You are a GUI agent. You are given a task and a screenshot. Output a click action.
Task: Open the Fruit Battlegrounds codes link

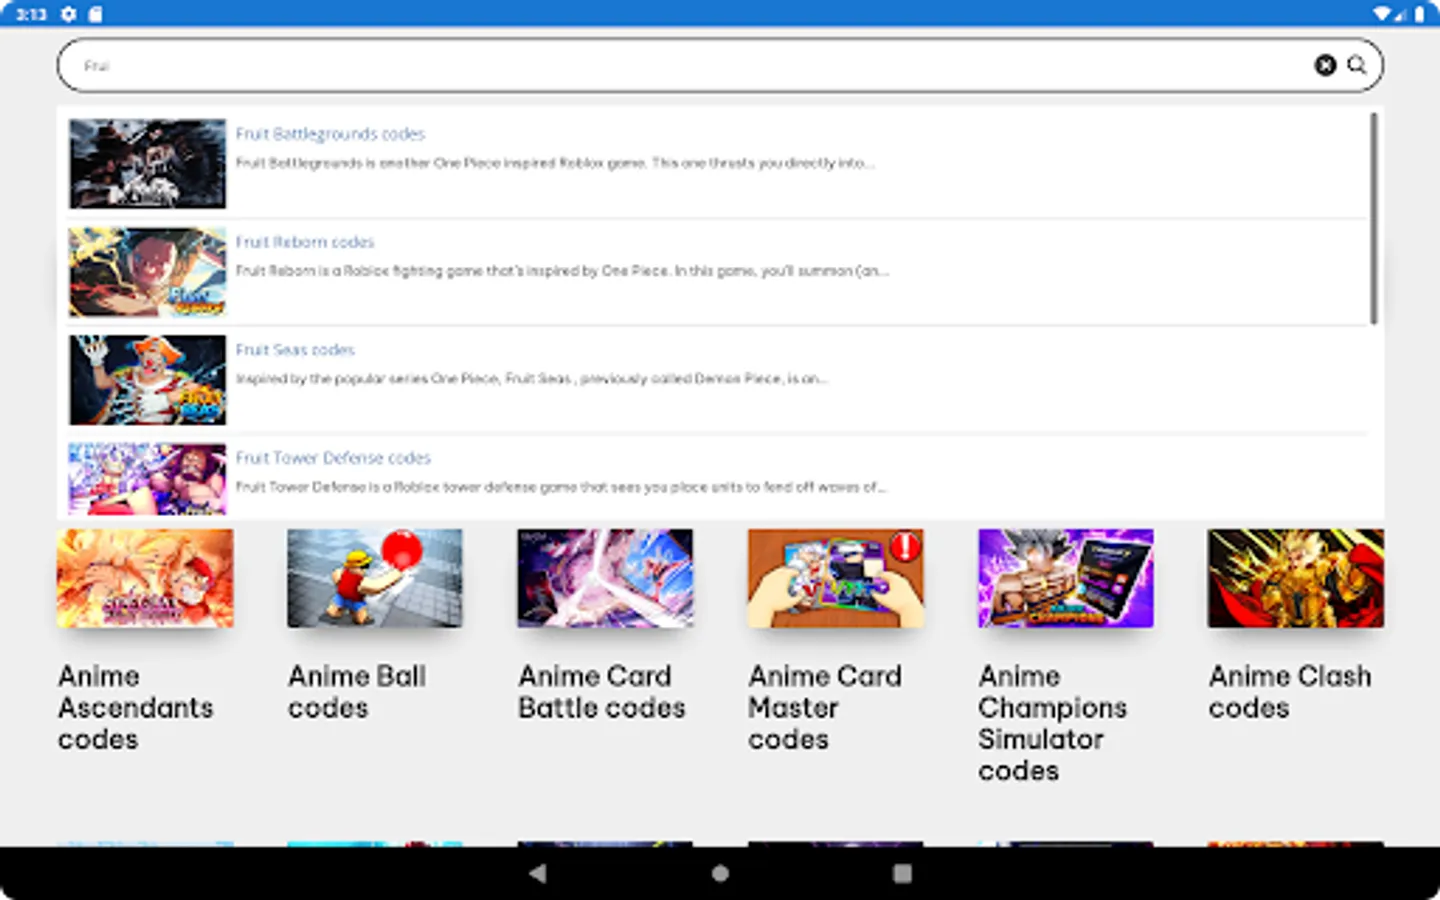point(330,133)
